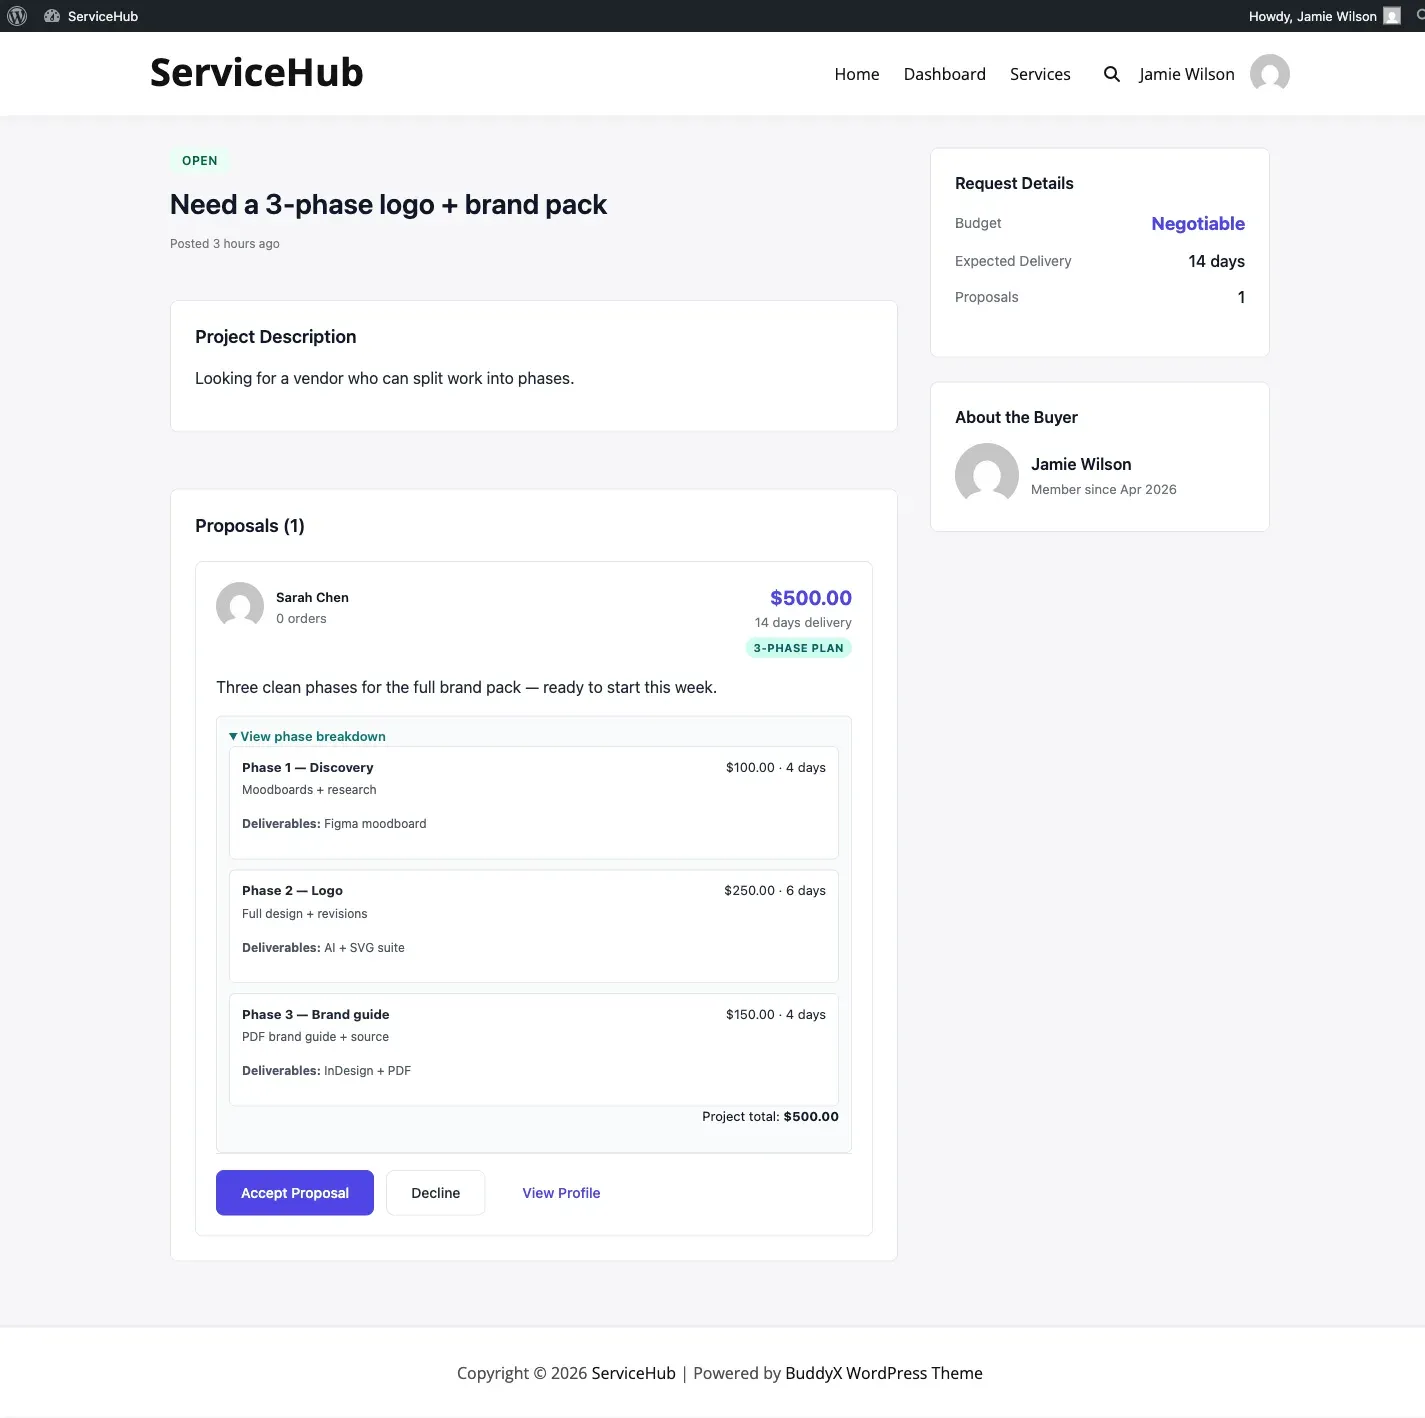The height and width of the screenshot is (1418, 1425).
Task: Click the Jamie Wilson name in header navigation
Action: coord(1187,74)
